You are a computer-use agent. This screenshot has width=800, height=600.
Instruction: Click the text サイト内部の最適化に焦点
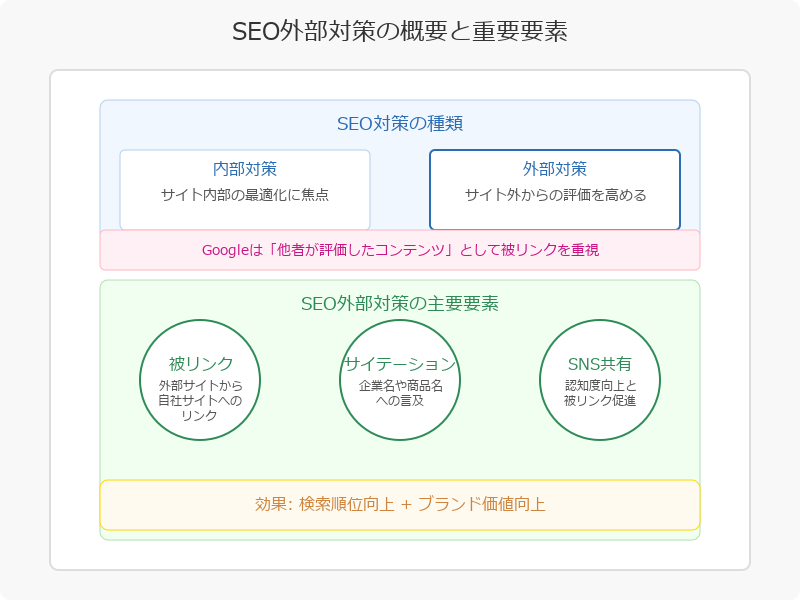245,195
